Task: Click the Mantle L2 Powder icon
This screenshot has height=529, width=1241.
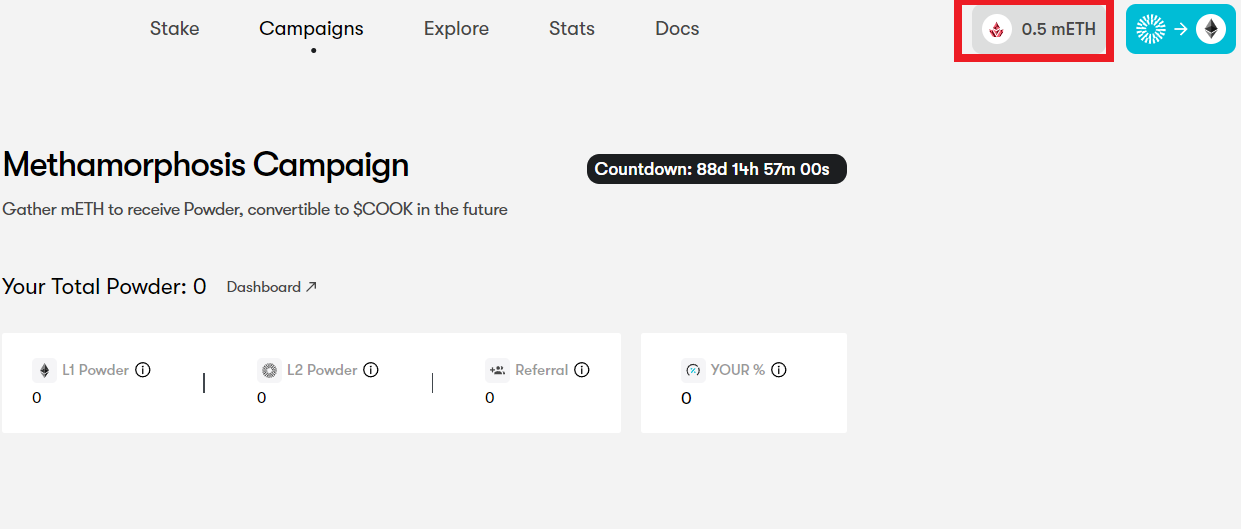Action: point(269,371)
